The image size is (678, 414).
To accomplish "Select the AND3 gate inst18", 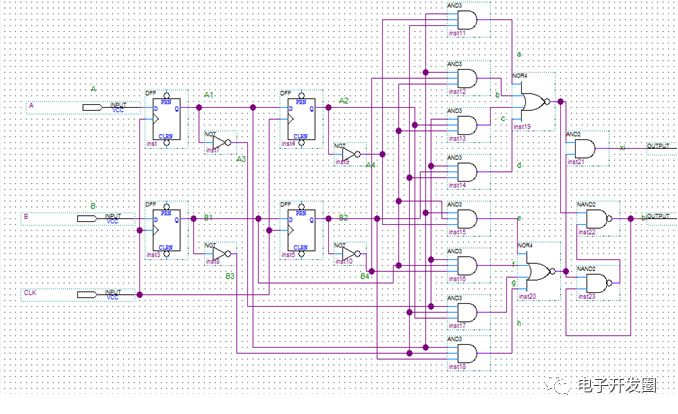I will [x=467, y=353].
